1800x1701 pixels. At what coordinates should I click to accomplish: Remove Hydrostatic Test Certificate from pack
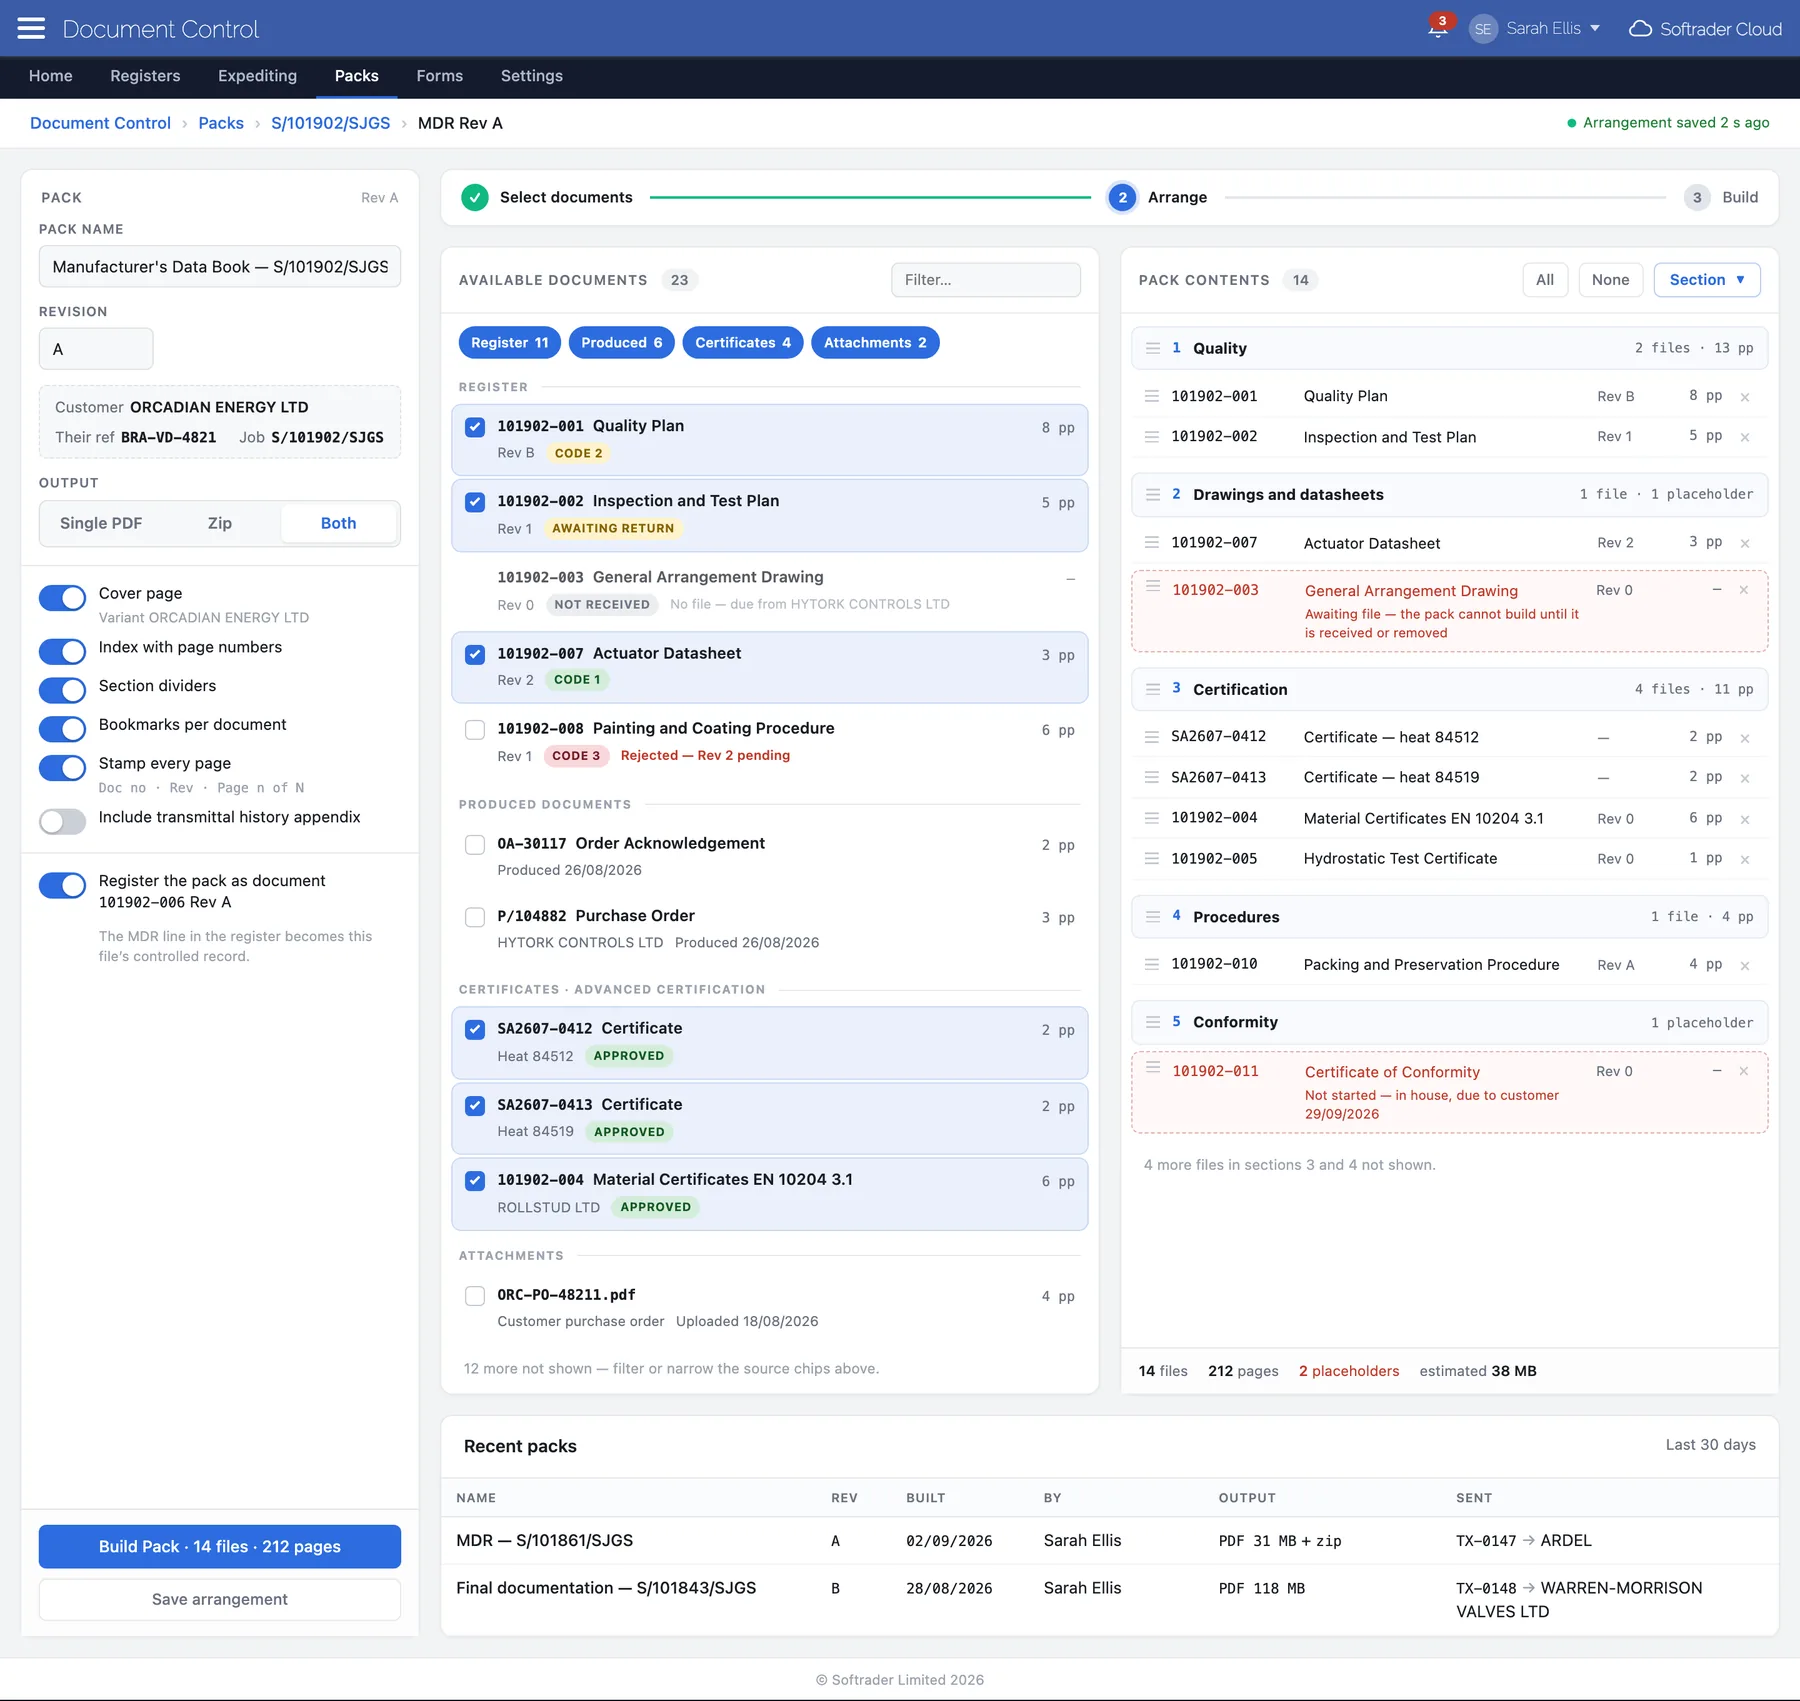tap(1745, 859)
